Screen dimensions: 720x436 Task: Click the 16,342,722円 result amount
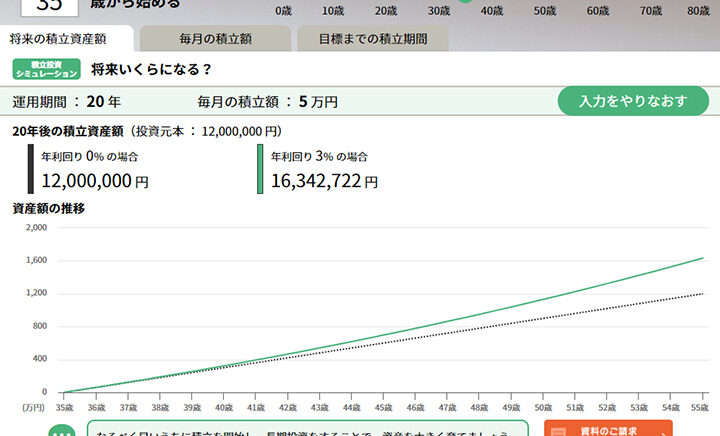tap(324, 181)
